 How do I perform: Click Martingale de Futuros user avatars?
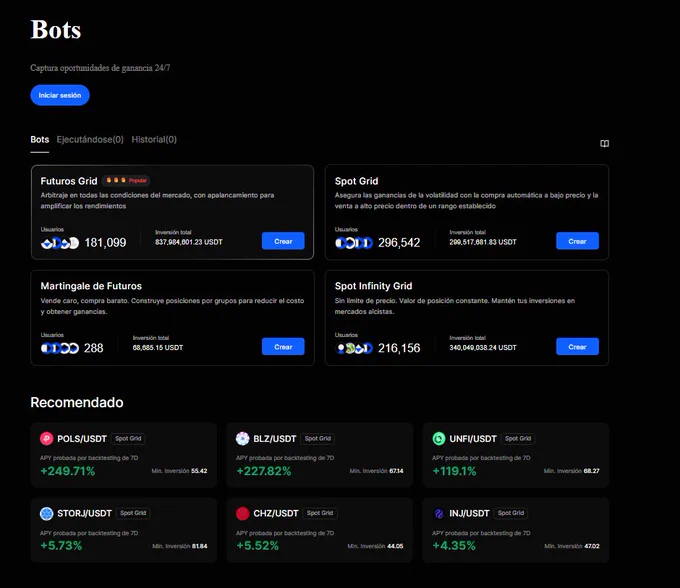click(60, 348)
